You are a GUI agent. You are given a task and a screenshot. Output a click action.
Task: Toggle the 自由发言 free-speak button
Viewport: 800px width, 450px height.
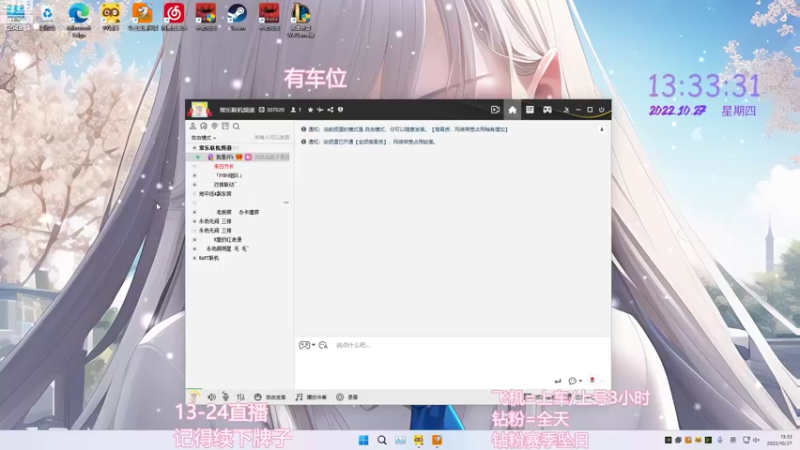(270, 397)
